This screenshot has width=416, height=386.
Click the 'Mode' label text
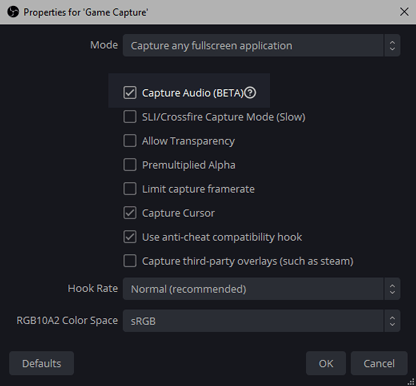coord(104,45)
